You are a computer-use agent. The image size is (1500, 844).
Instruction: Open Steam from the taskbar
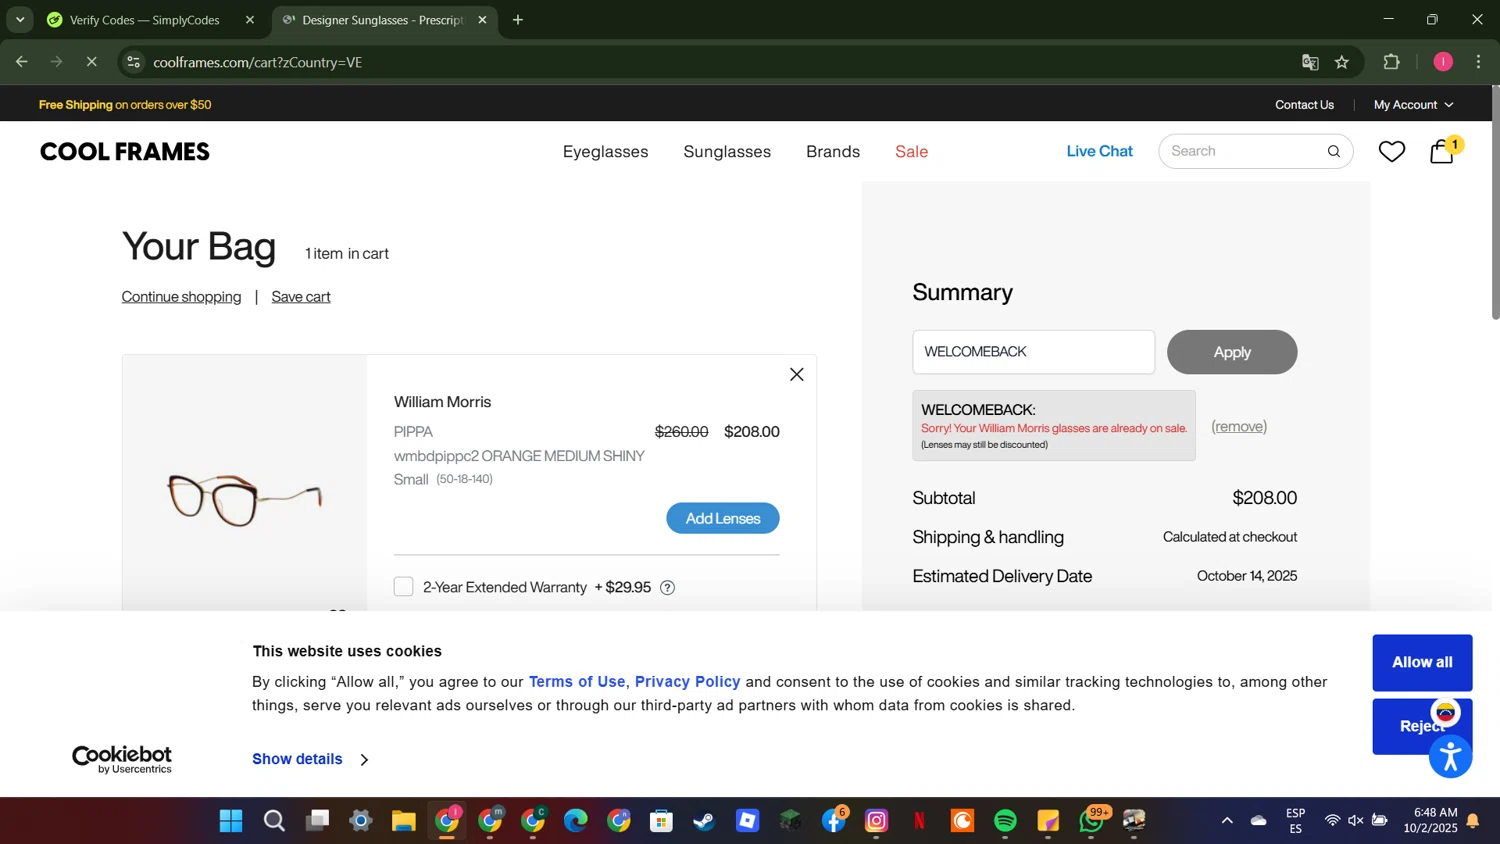click(x=704, y=821)
